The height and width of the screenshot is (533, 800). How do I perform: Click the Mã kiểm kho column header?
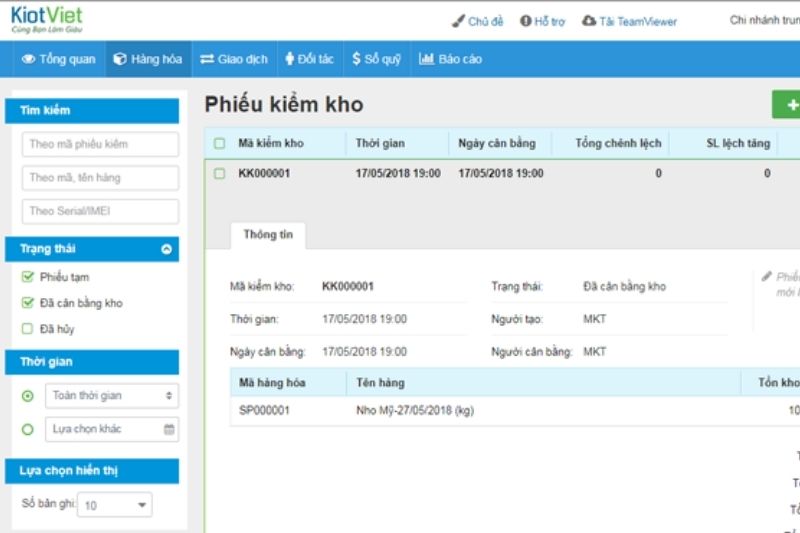pos(270,143)
